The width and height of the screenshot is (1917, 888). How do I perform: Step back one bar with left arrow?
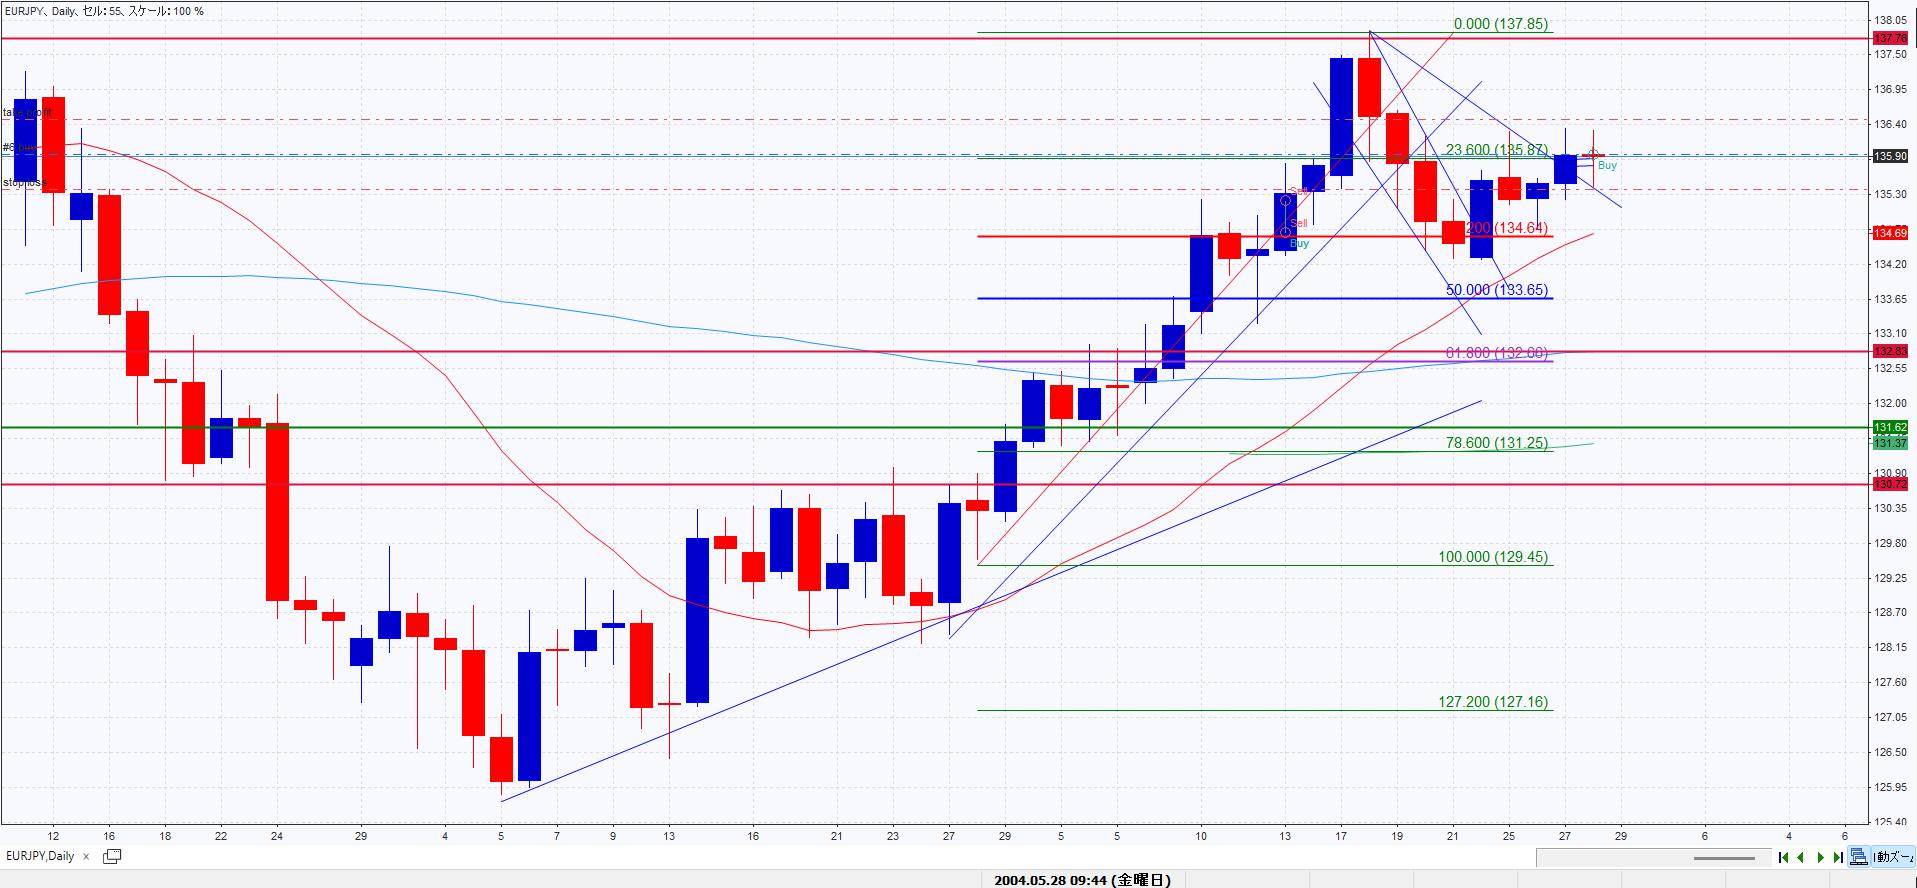point(1801,857)
